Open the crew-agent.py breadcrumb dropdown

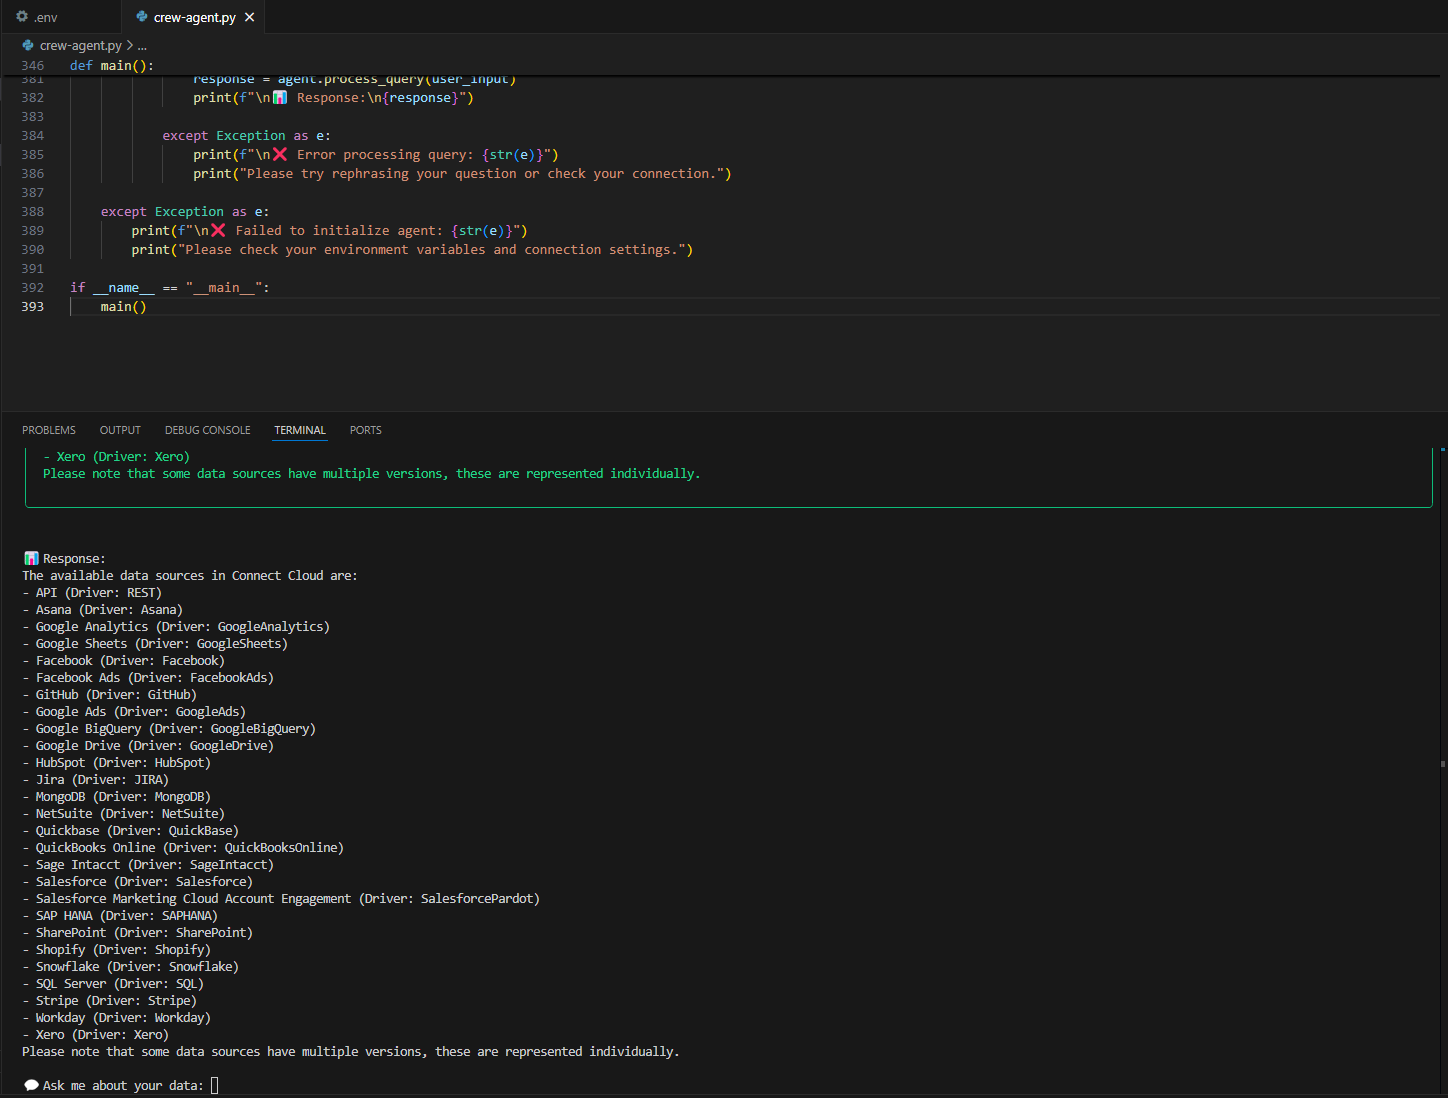click(x=80, y=45)
